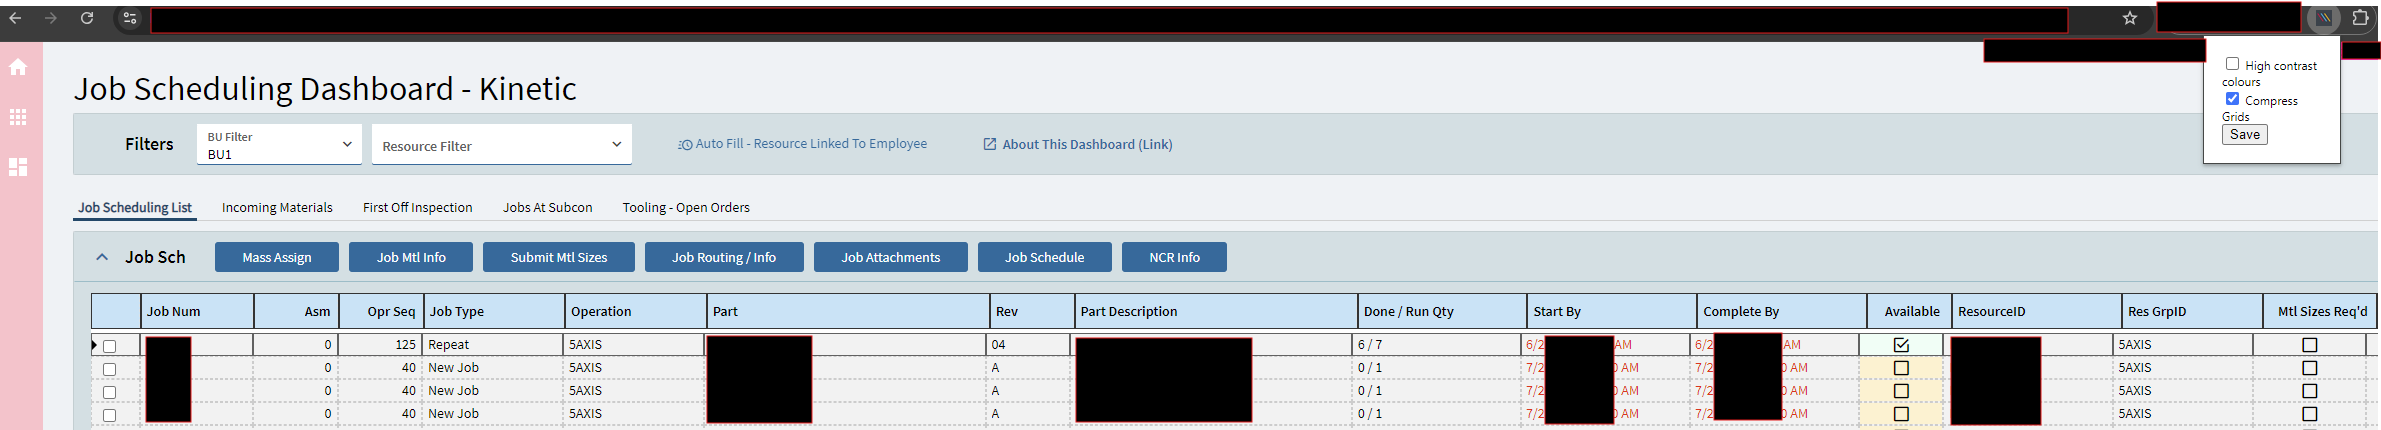Screen dimensions: 2381x430
Task: Open Jobs At Subcon tab
Action: coord(547,208)
